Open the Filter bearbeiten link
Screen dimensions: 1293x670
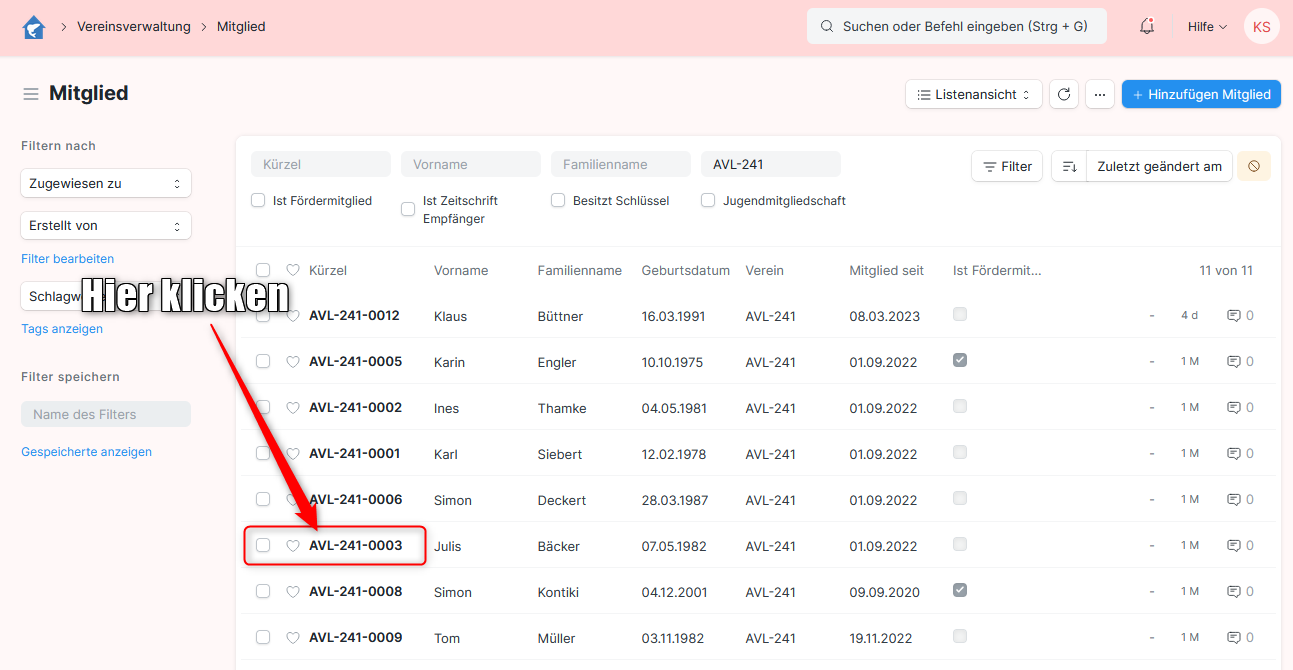[x=68, y=259]
